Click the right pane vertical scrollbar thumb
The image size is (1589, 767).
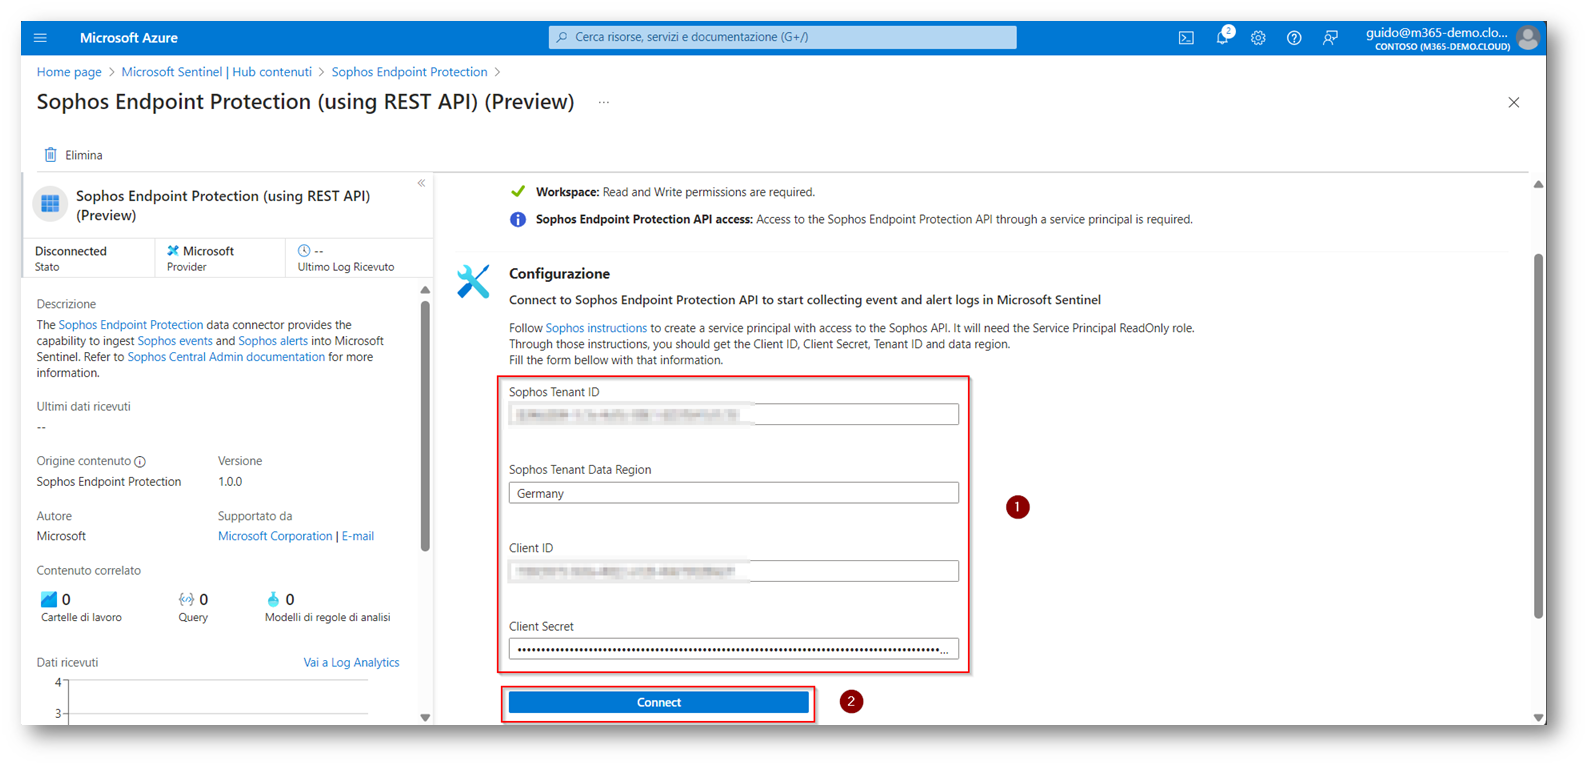pos(1538,436)
